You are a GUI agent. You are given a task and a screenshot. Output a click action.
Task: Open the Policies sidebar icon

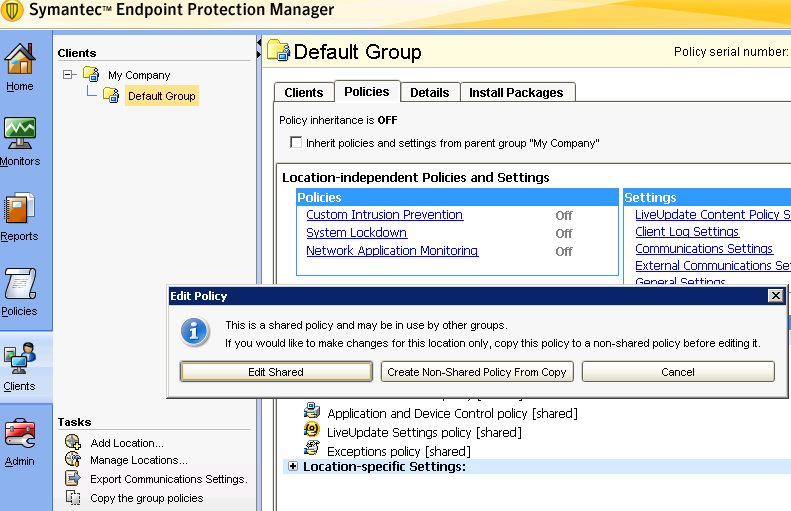tap(20, 283)
